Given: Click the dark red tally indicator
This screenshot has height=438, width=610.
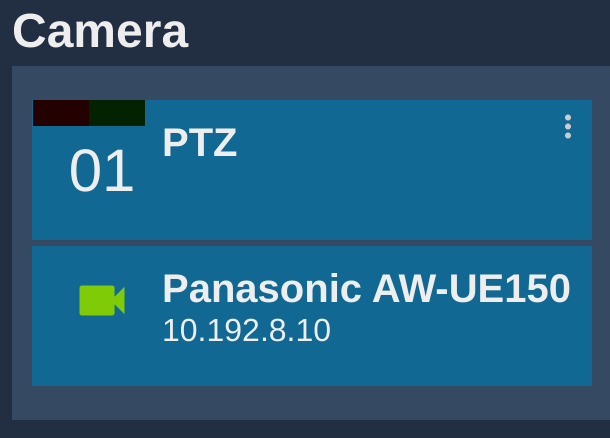Looking at the screenshot, I should pos(61,113).
